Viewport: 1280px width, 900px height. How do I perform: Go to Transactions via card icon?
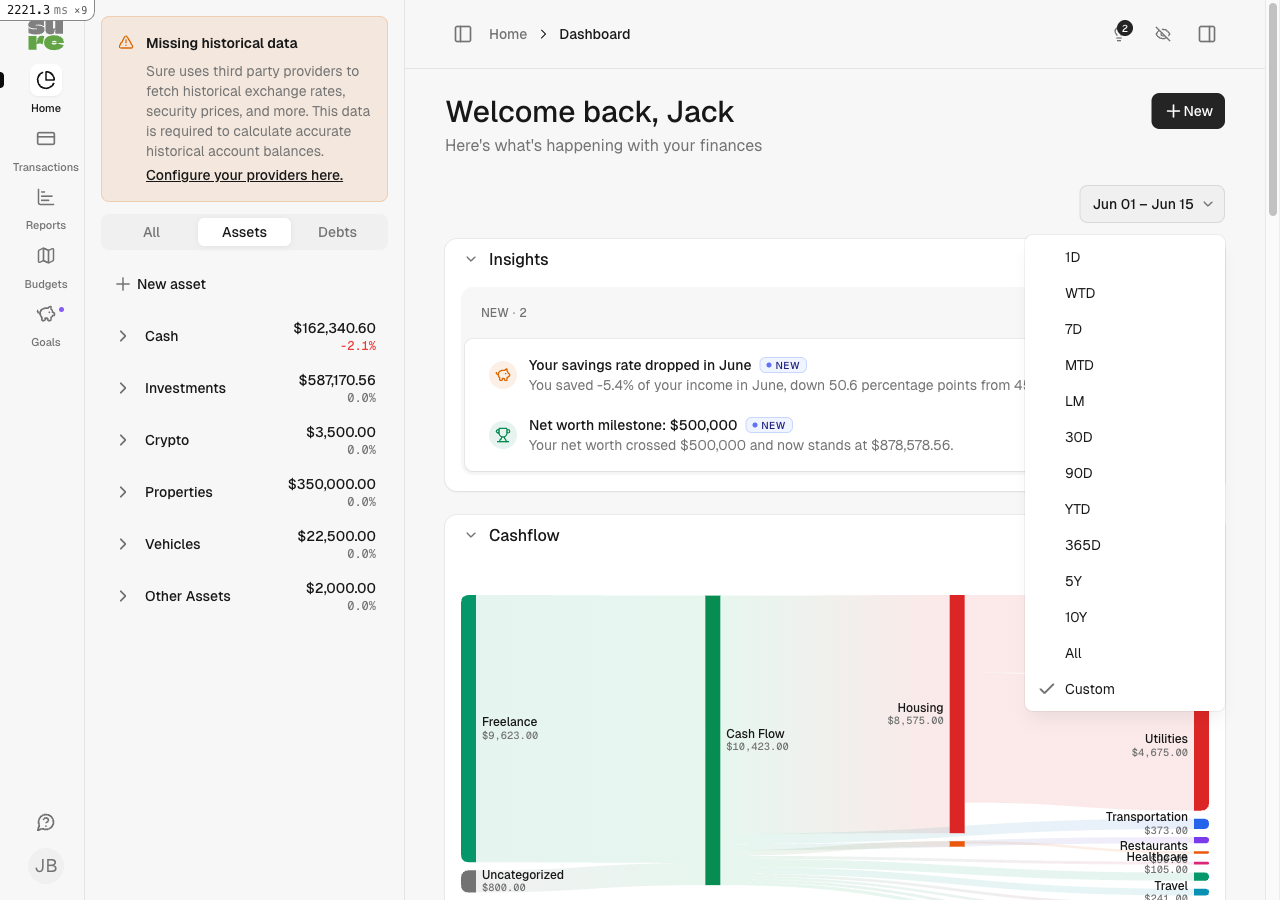pos(45,138)
